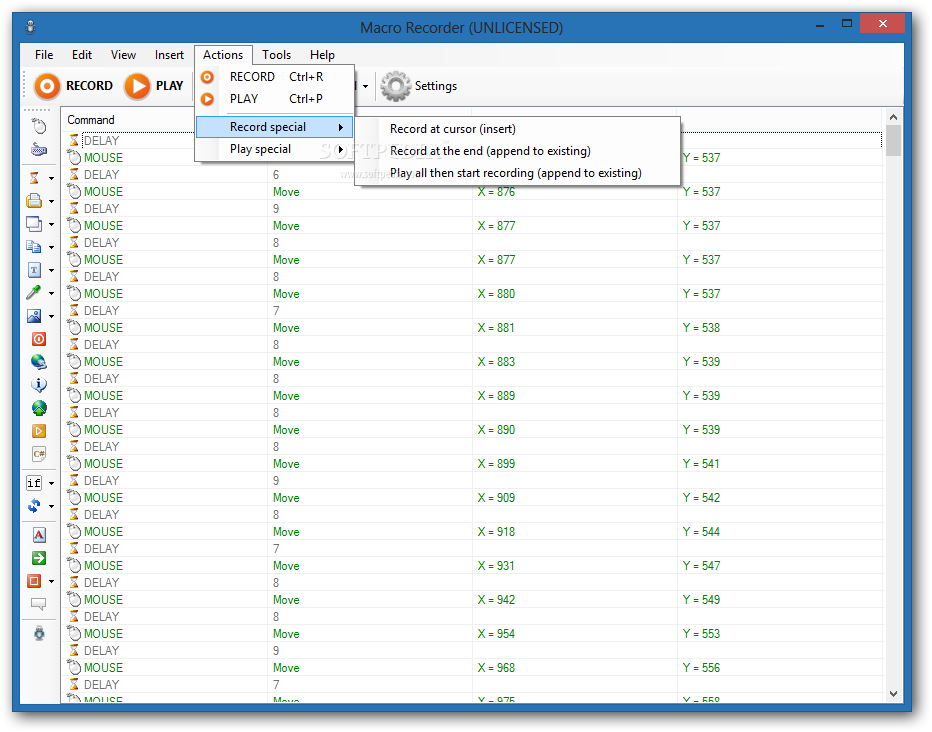Click the image picture icon in sidebar
932x732 pixels.
click(x=34, y=315)
